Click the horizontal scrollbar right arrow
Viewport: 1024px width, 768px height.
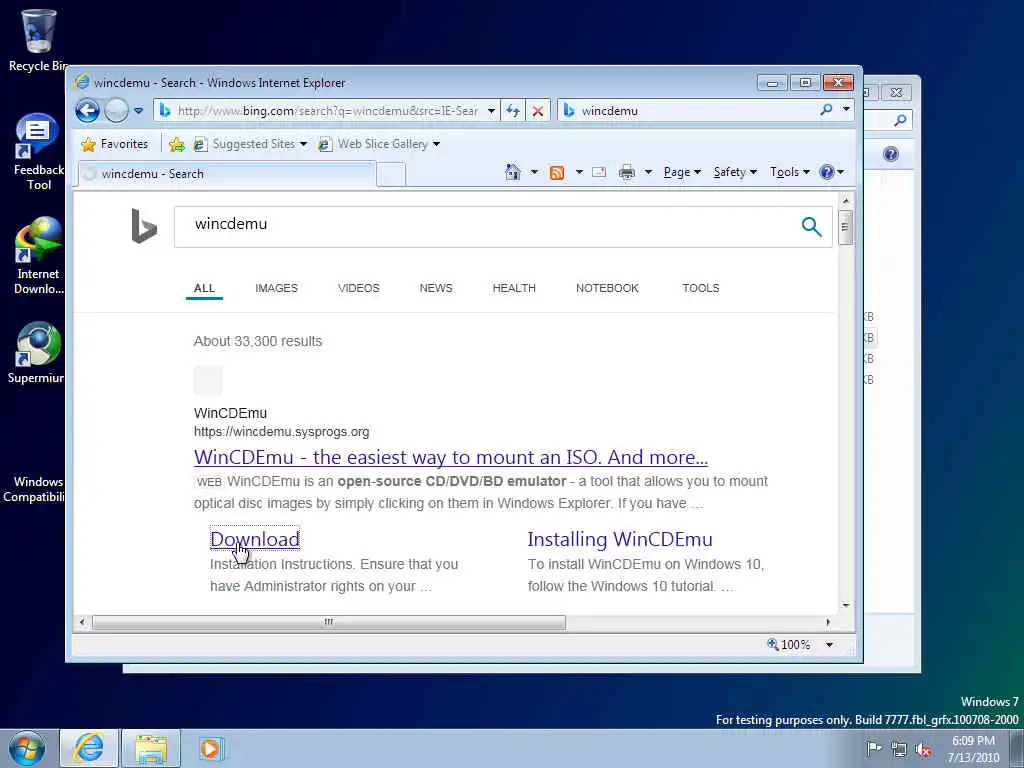pyautogui.click(x=828, y=622)
